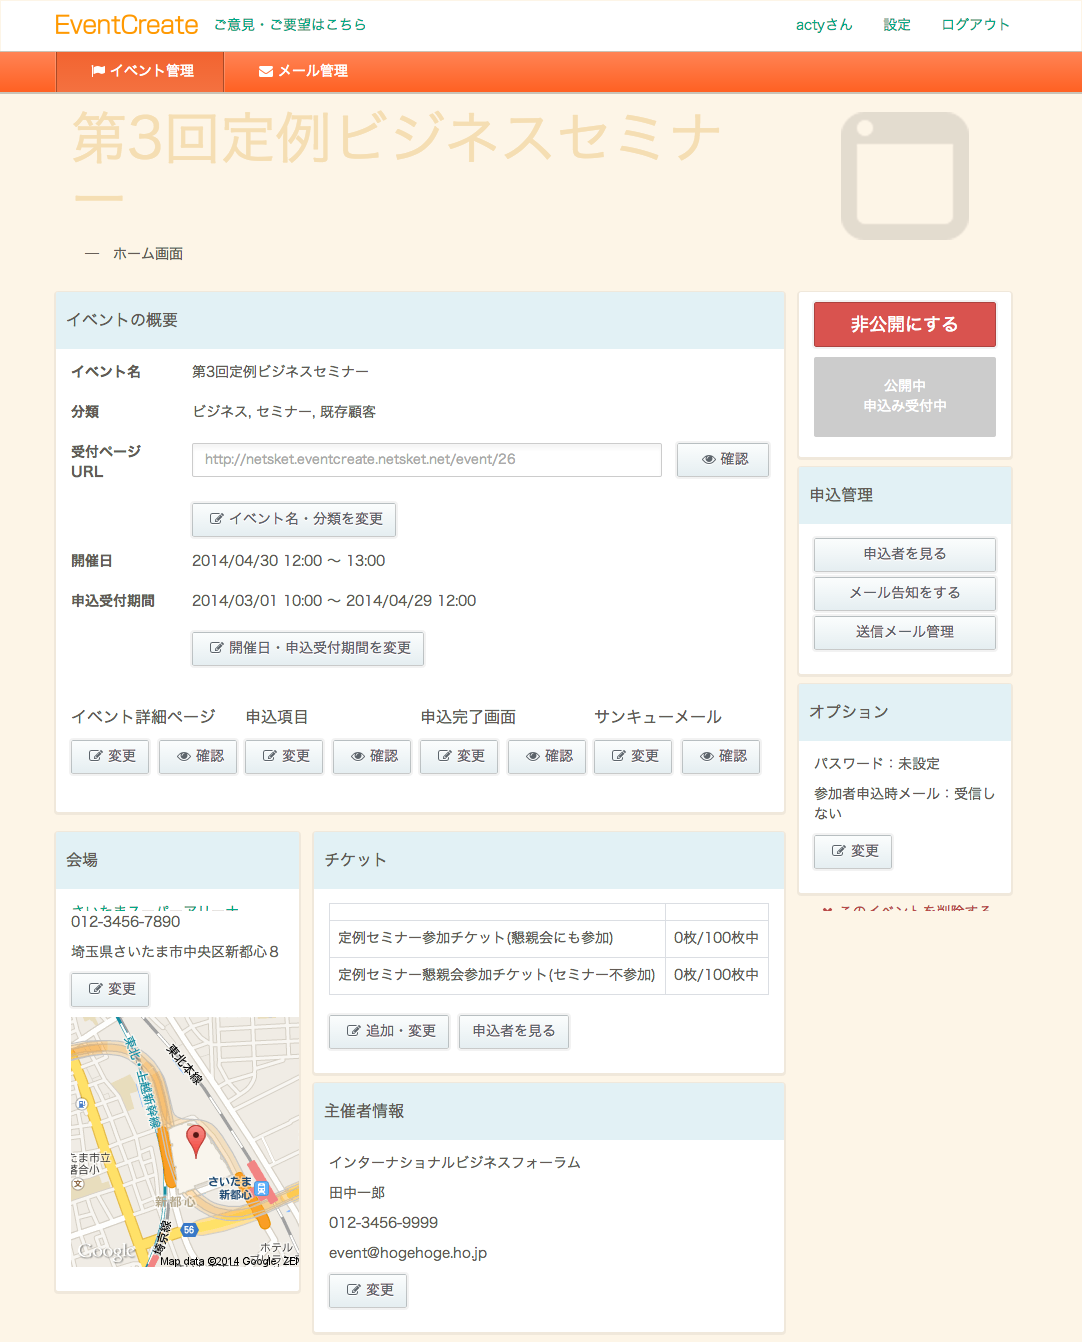
Task: Click メール告知をする button
Action: (x=904, y=593)
